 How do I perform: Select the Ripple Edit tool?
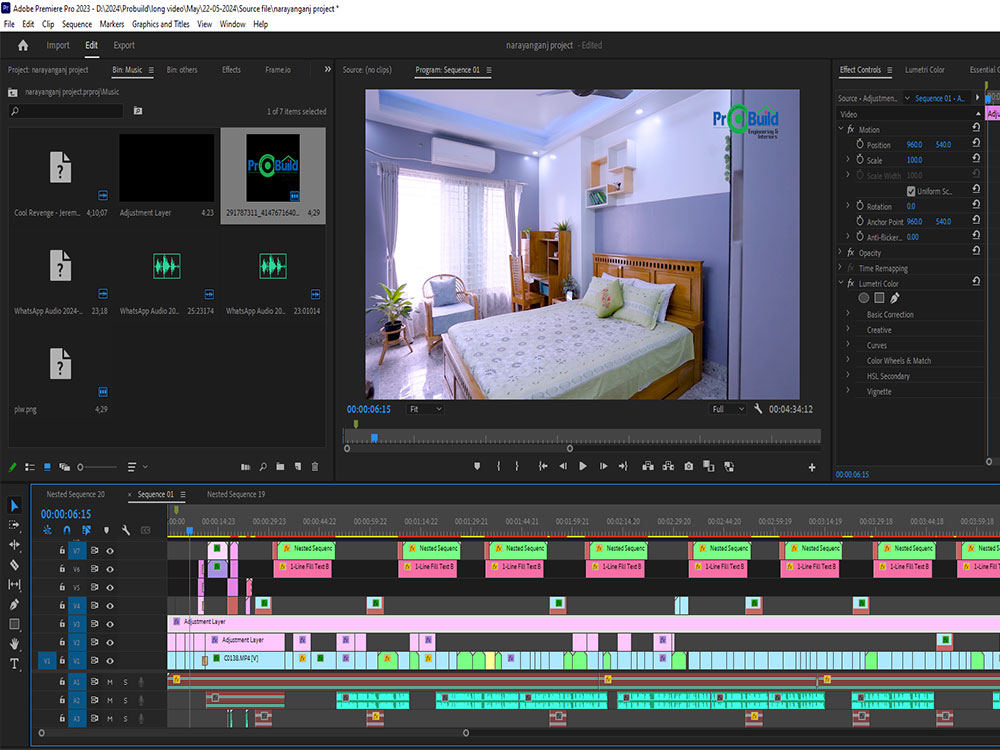click(x=14, y=545)
